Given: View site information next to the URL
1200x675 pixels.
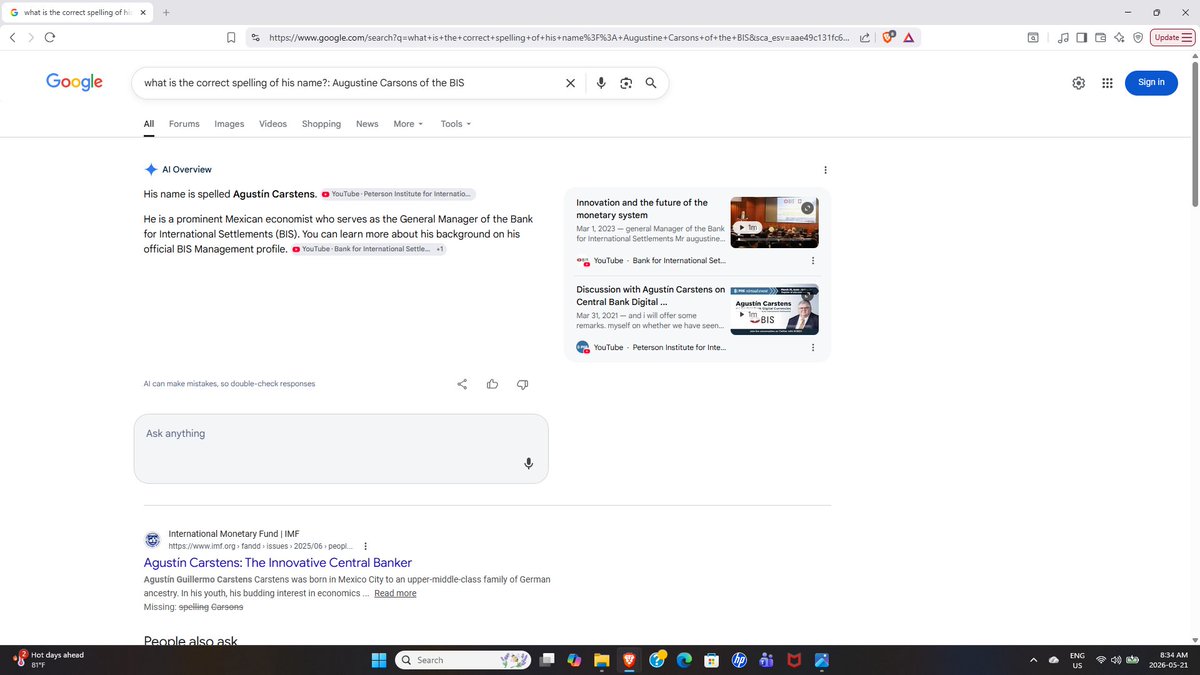Looking at the screenshot, I should coord(255,37).
